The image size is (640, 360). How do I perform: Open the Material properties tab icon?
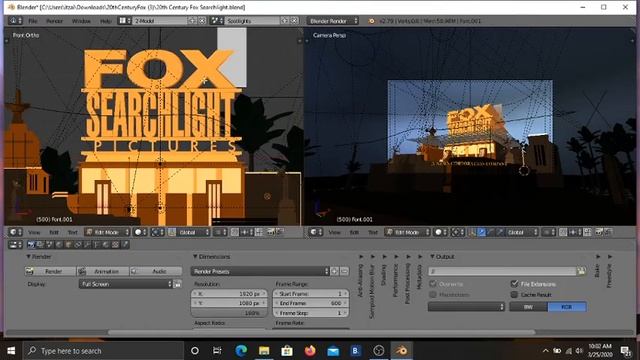pos(106,244)
